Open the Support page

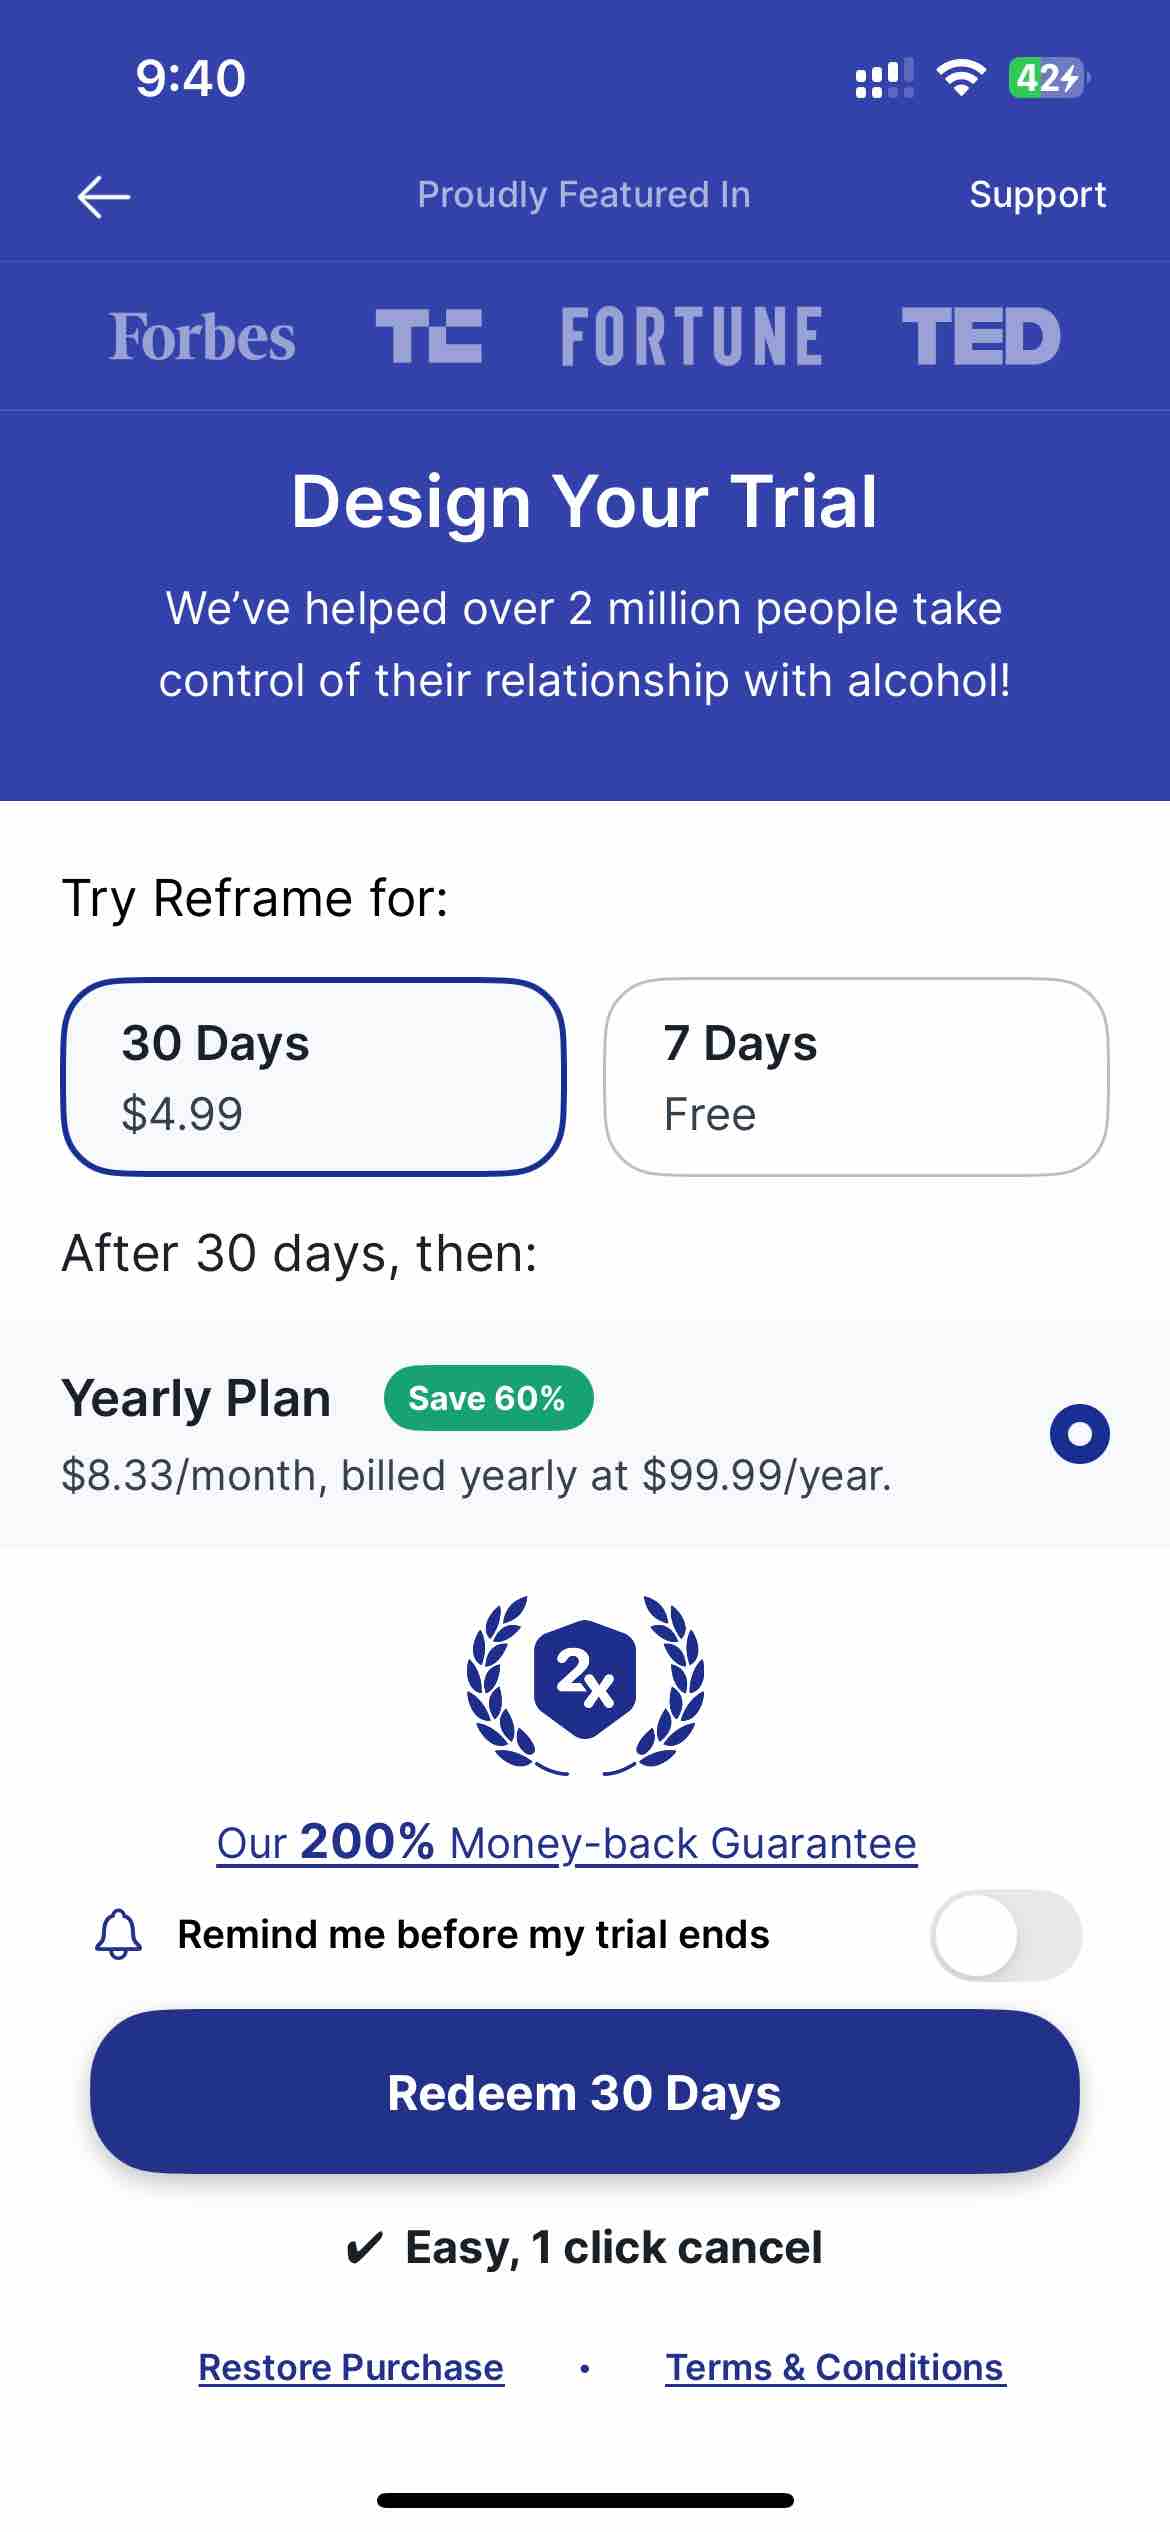pyautogui.click(x=1038, y=196)
